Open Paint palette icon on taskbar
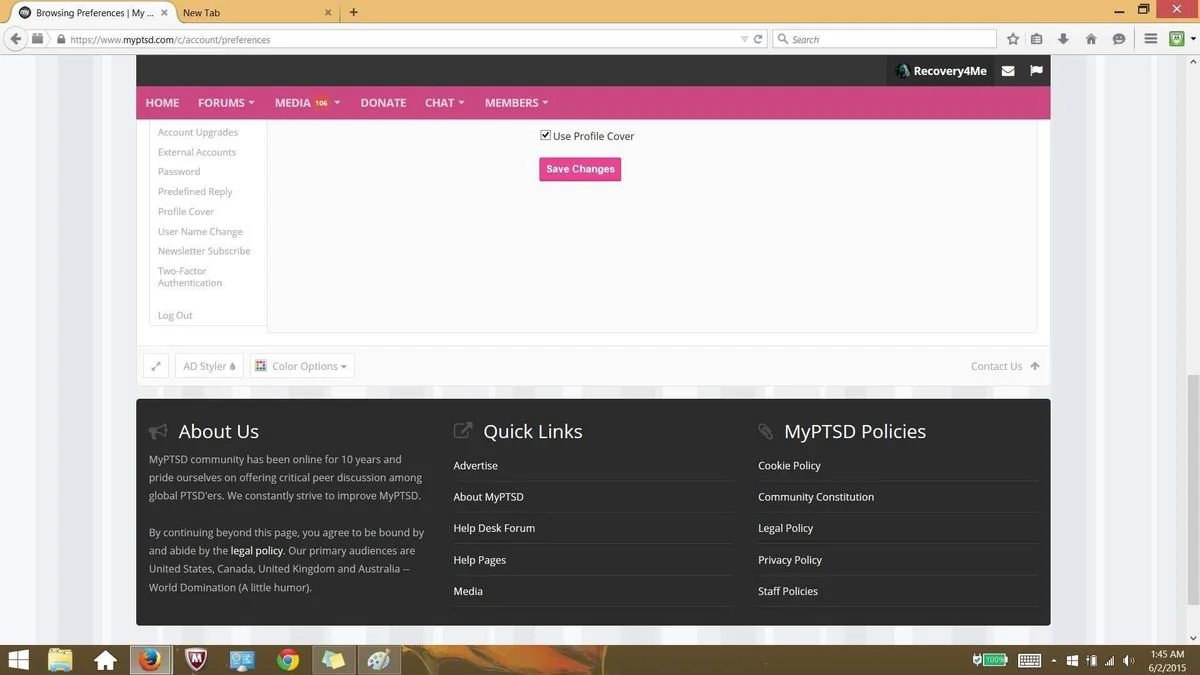The image size is (1200, 675). point(379,660)
